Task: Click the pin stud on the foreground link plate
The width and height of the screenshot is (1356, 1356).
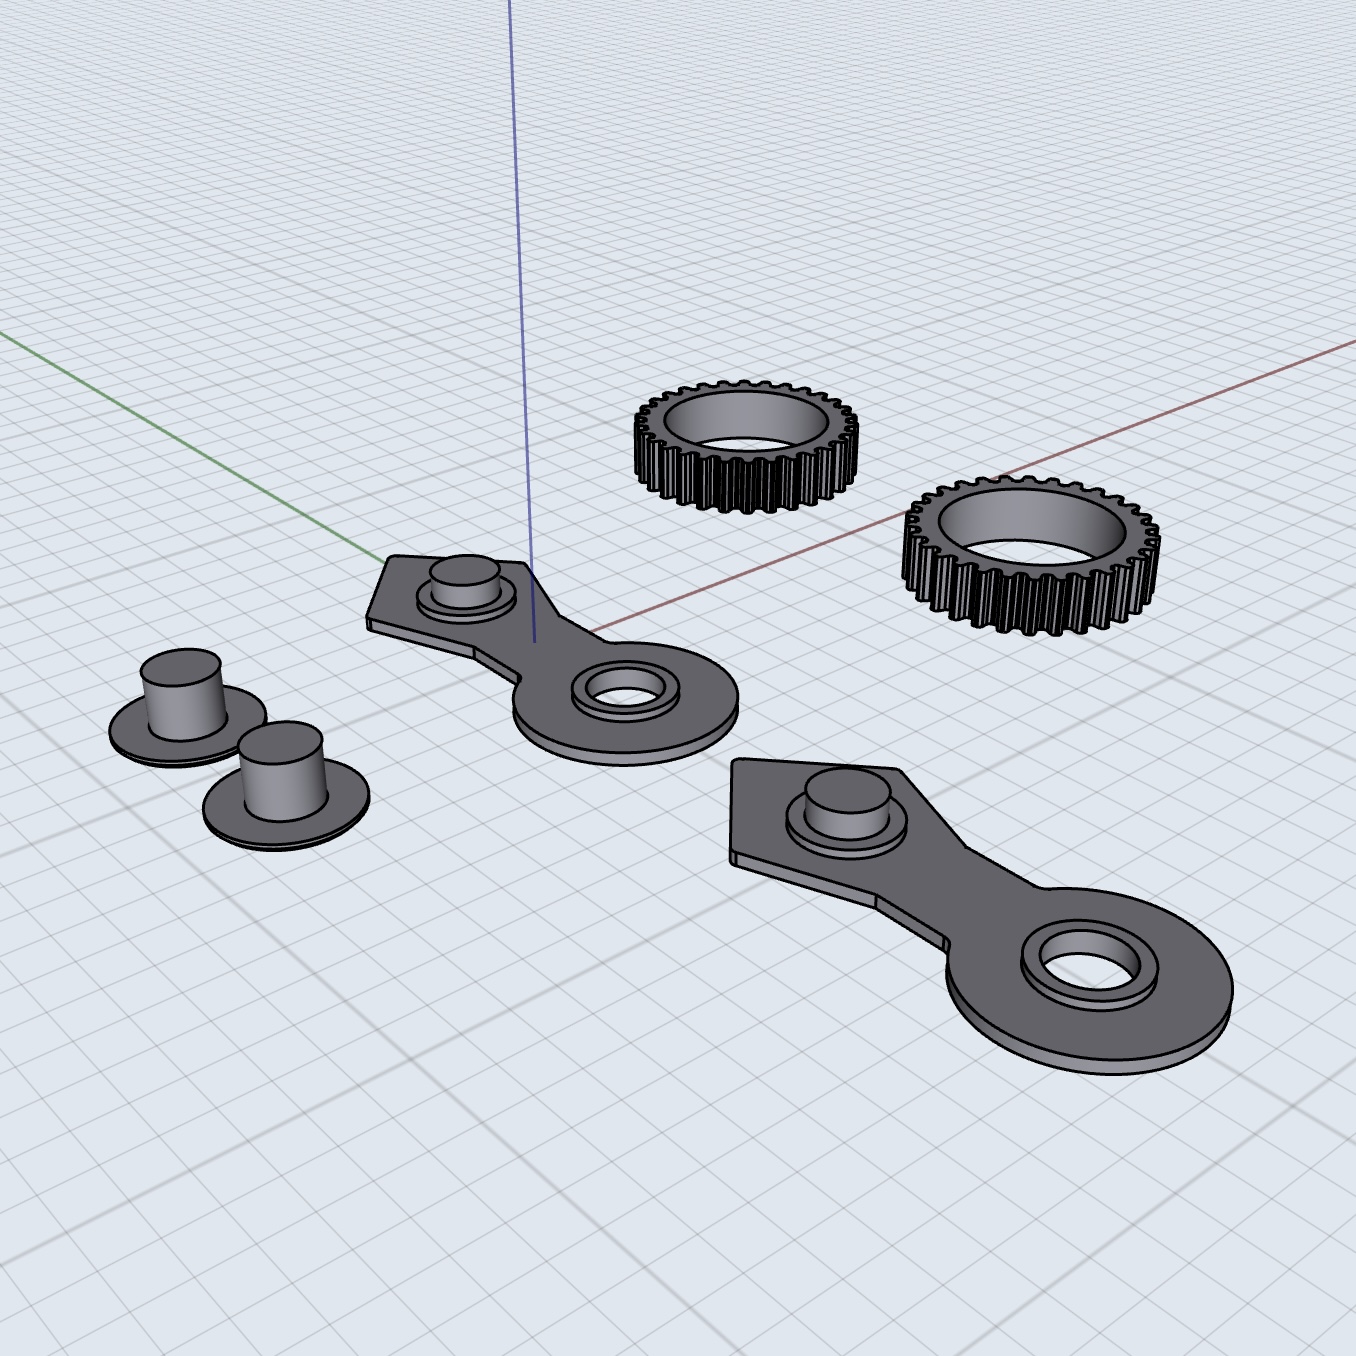Action: (847, 805)
